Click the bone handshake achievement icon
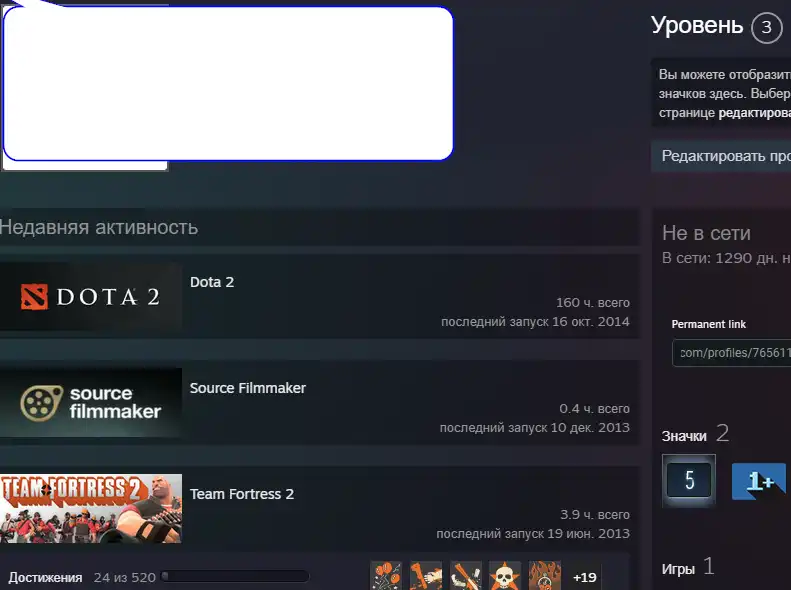 (426, 576)
